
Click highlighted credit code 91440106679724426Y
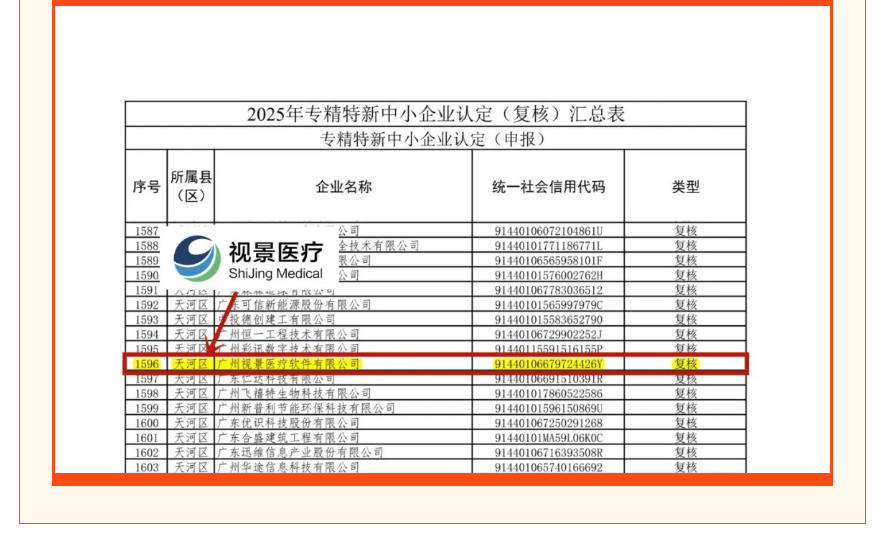549,364
